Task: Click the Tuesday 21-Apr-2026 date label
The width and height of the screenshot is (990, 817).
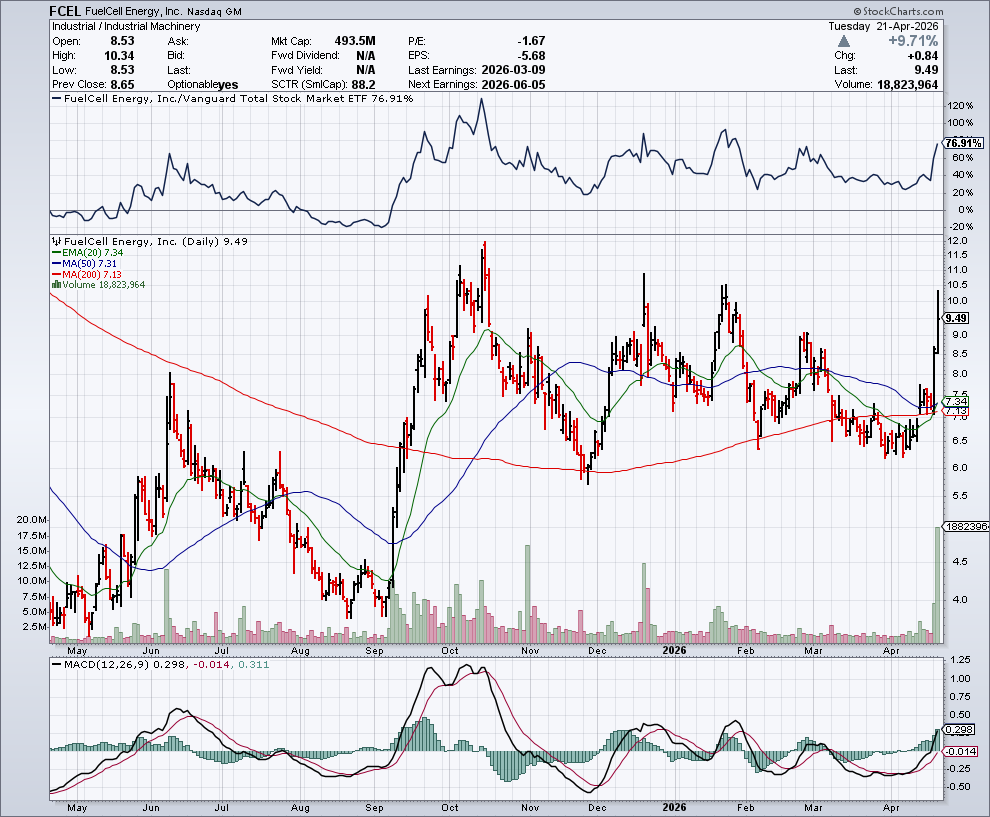Action: coord(884,26)
